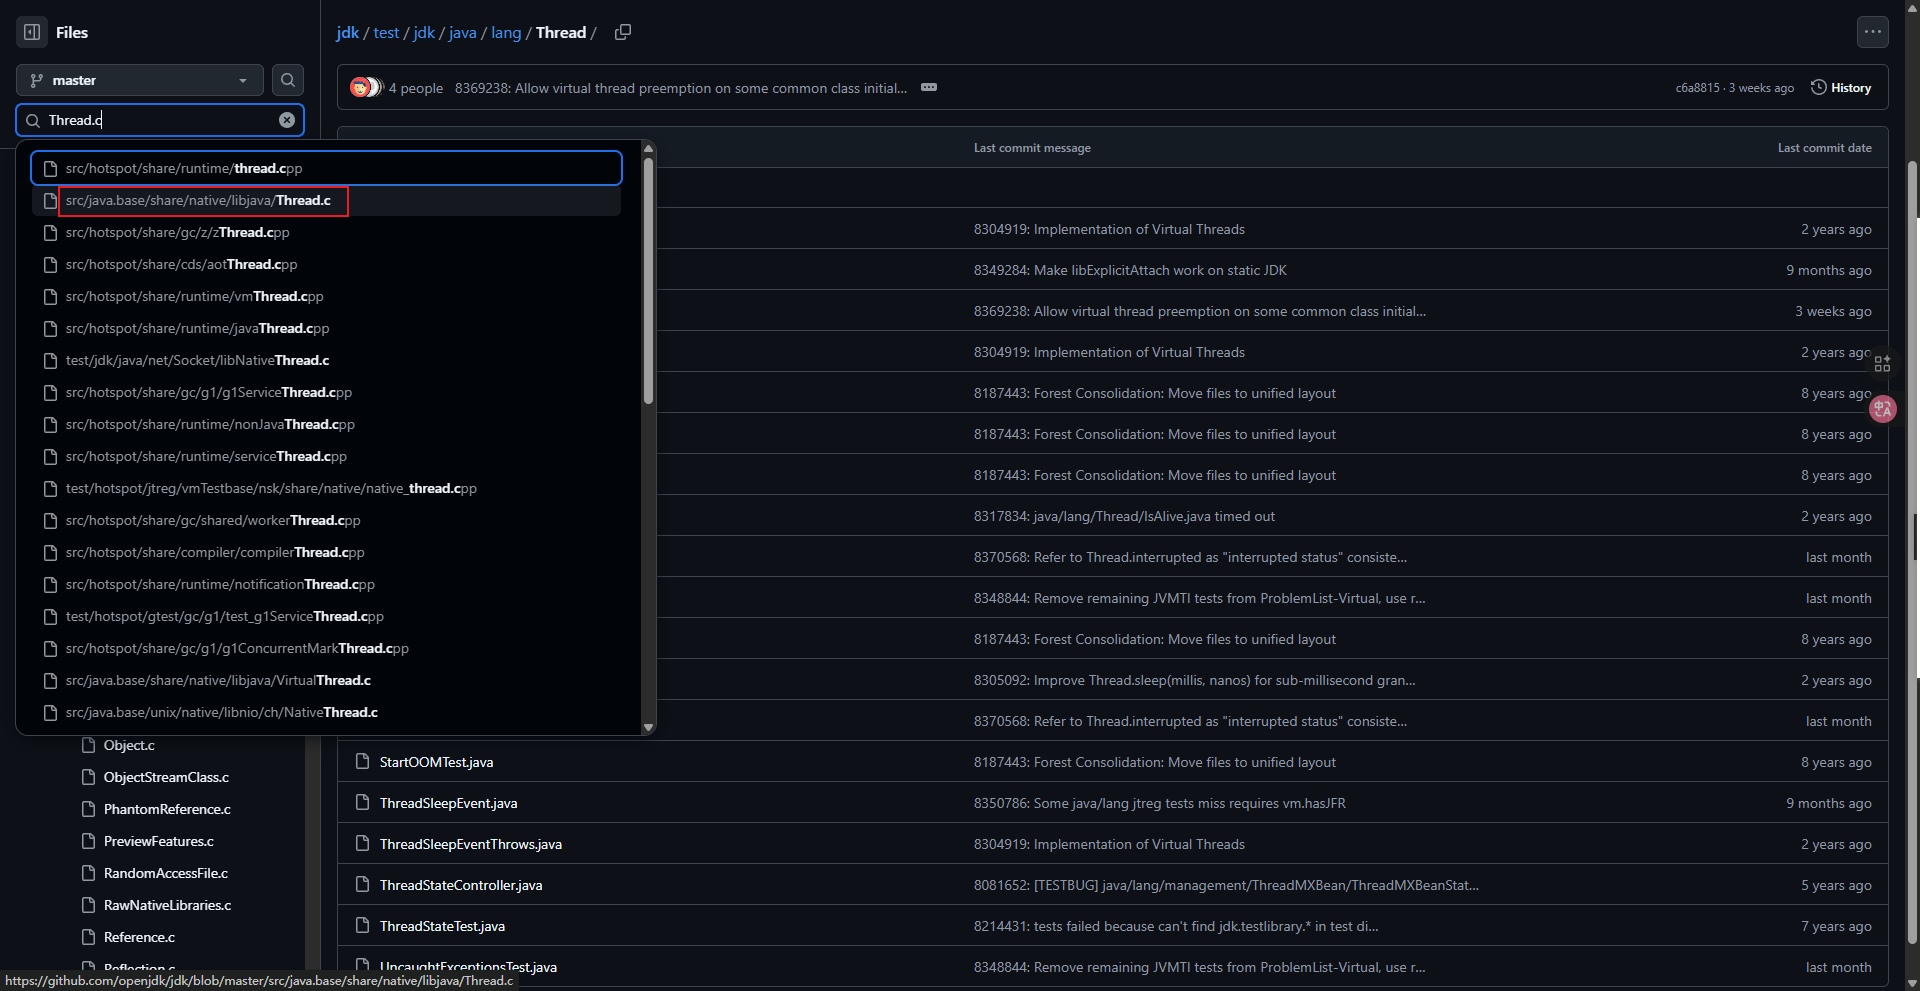The image size is (1920, 991).
Task: Open the 4 people contributors link
Action: point(416,88)
